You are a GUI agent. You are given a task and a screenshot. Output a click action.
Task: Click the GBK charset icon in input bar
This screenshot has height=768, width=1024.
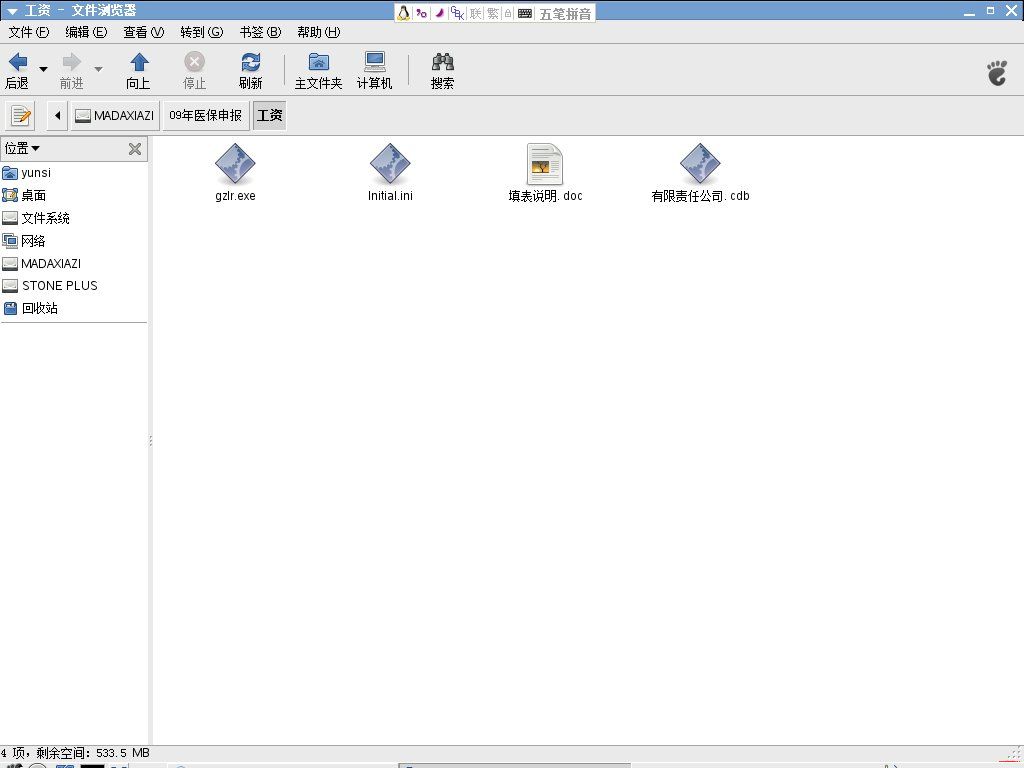(x=458, y=13)
